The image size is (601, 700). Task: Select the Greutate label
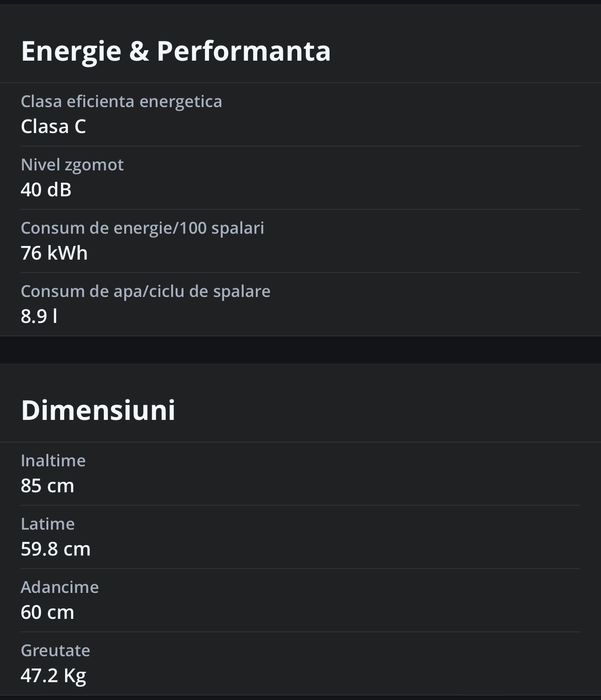56,650
